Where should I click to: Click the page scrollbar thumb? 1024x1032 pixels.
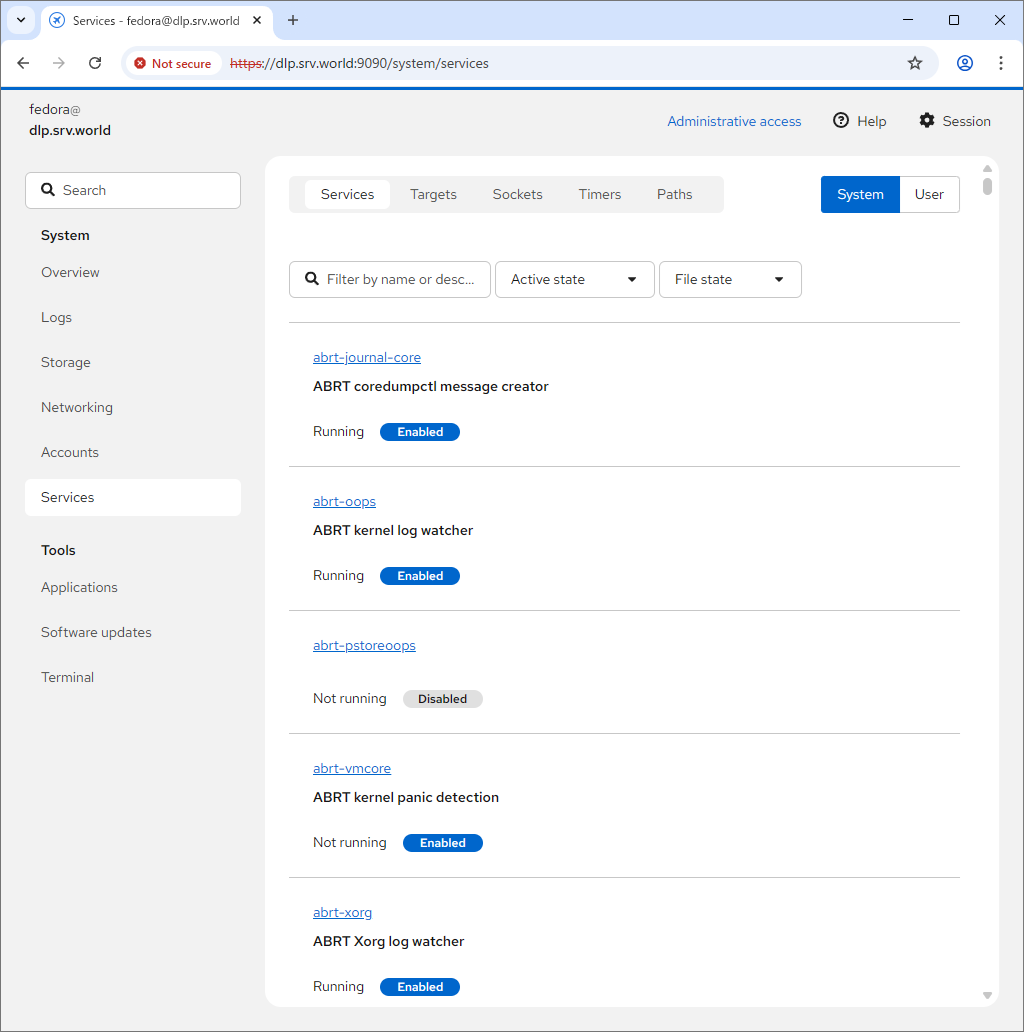[987, 186]
